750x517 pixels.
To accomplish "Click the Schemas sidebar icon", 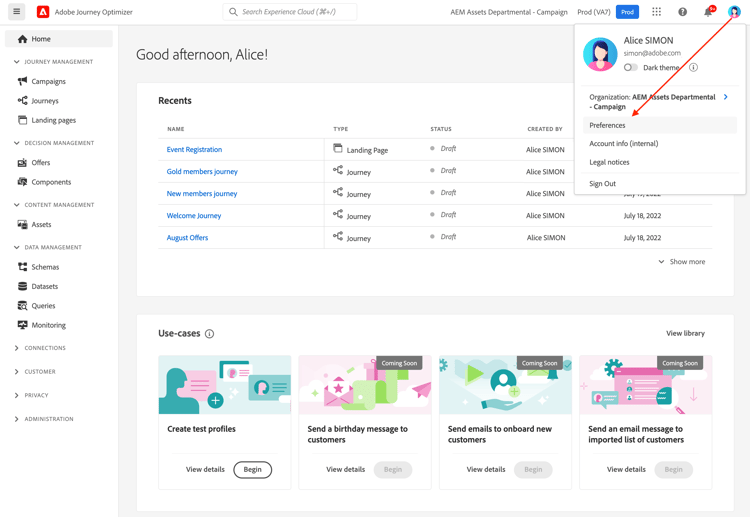I will point(22,267).
